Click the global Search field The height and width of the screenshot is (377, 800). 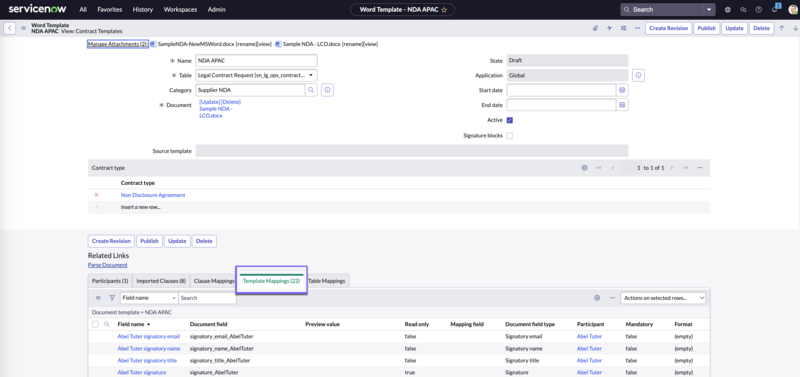click(x=662, y=10)
